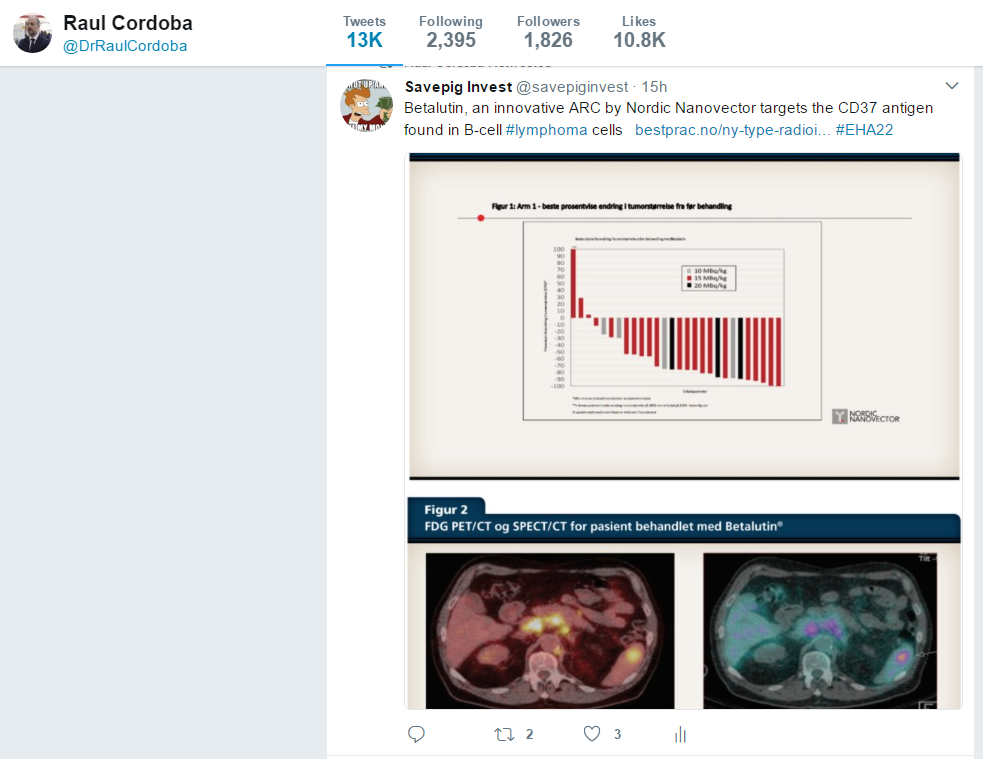The width and height of the screenshot is (983, 759).
Task: Open Savepig Invest's avatar
Action: coord(366,105)
